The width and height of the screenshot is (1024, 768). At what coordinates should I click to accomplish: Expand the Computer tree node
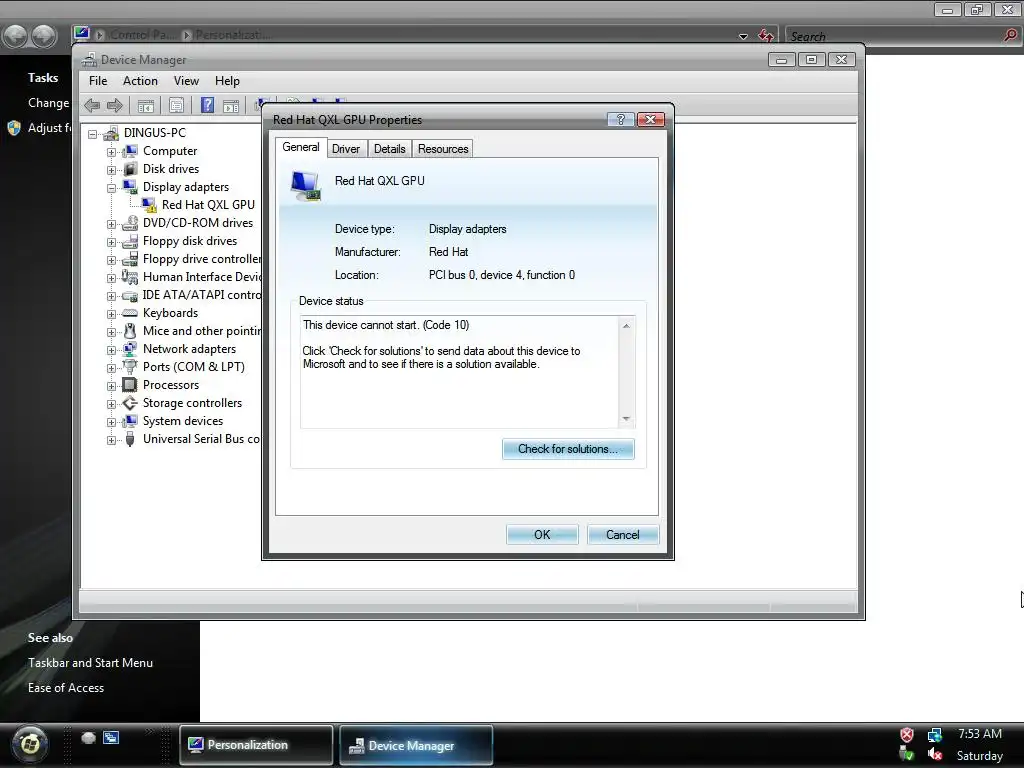pyautogui.click(x=112, y=152)
